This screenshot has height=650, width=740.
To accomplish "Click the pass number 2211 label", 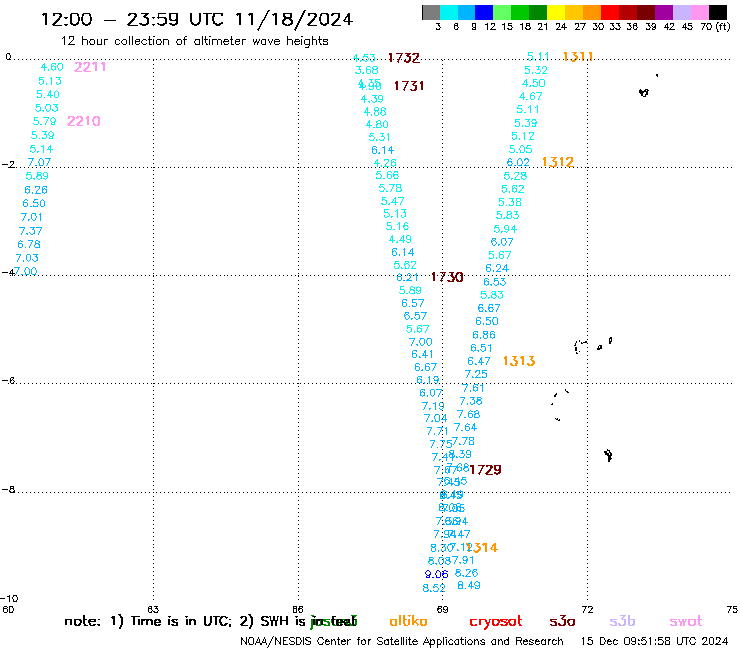I will pos(90,67).
